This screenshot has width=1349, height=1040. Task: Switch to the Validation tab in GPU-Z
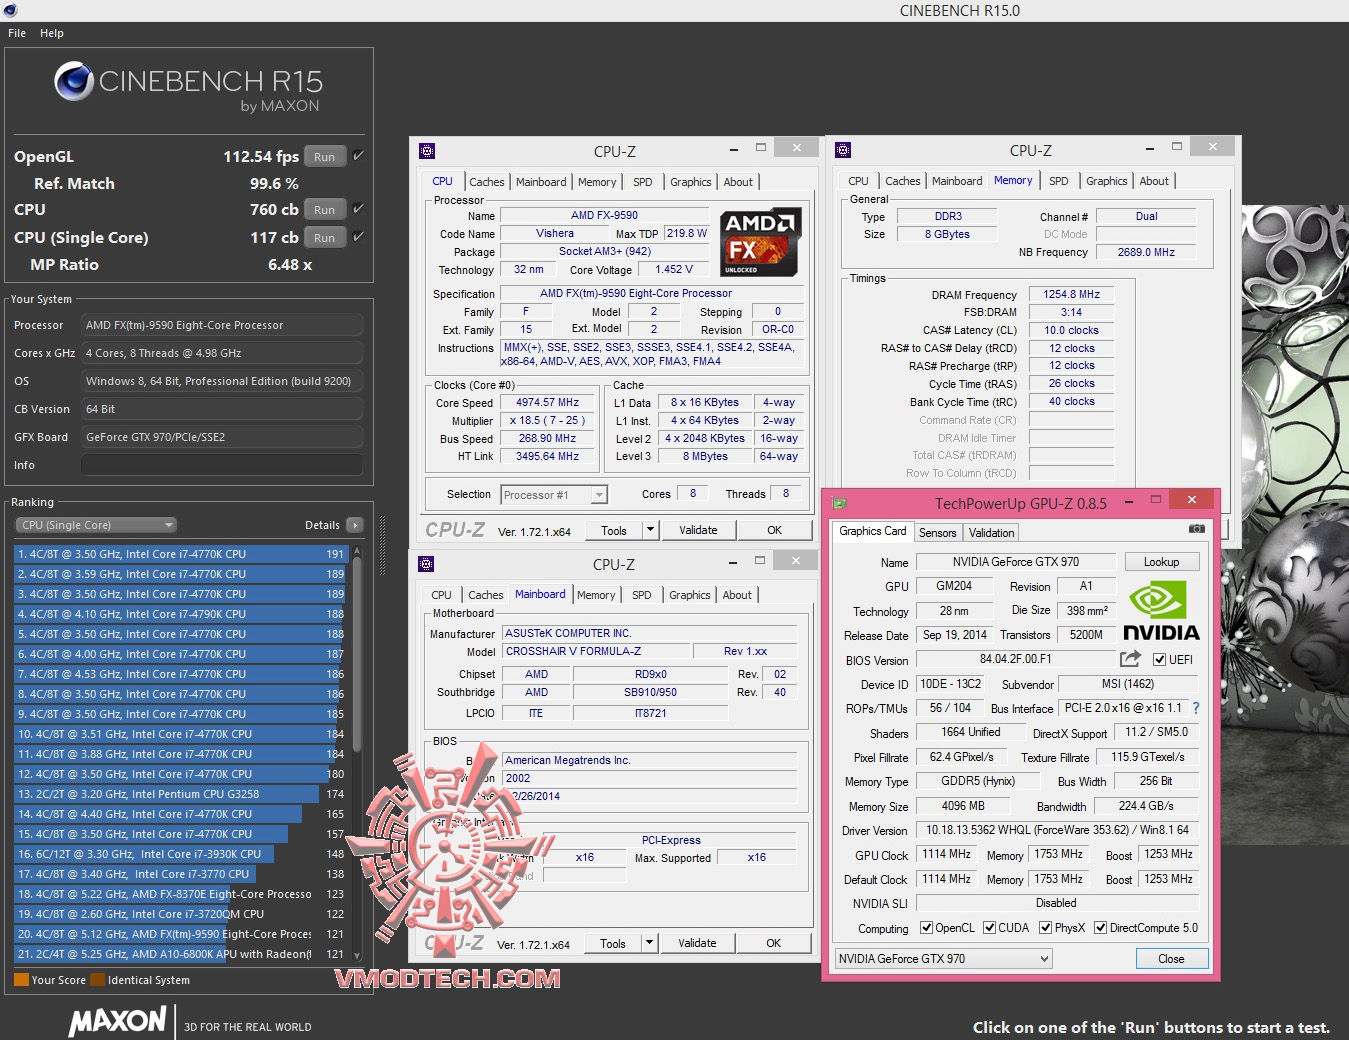[x=991, y=533]
